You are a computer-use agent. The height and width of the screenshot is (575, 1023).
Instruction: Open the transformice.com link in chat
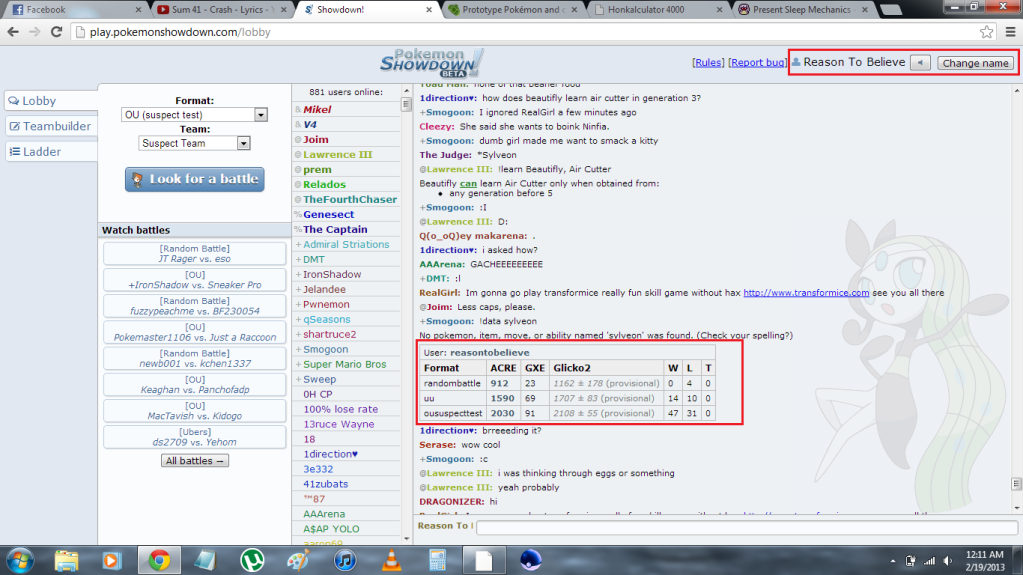(806, 293)
